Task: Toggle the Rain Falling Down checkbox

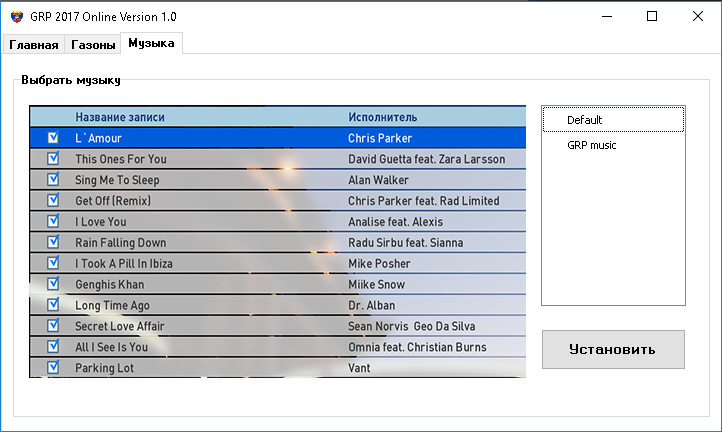Action: click(x=53, y=241)
